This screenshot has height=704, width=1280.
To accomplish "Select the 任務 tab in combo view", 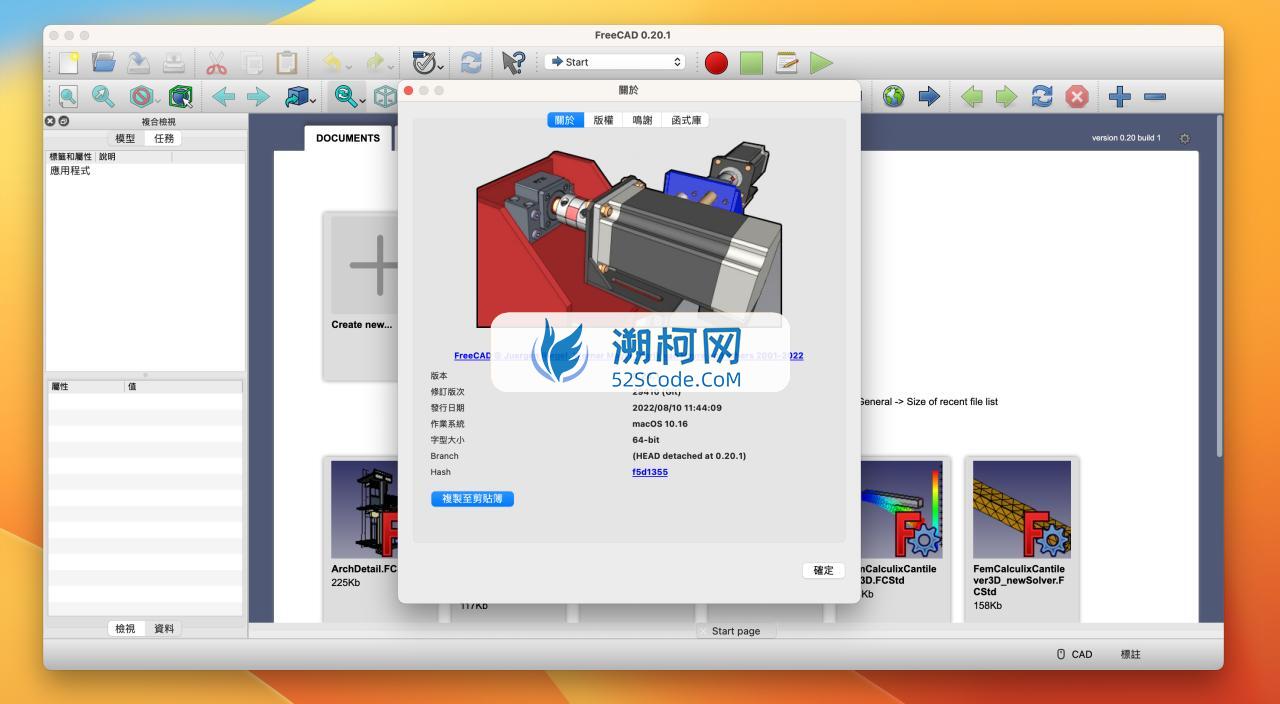I will [163, 139].
